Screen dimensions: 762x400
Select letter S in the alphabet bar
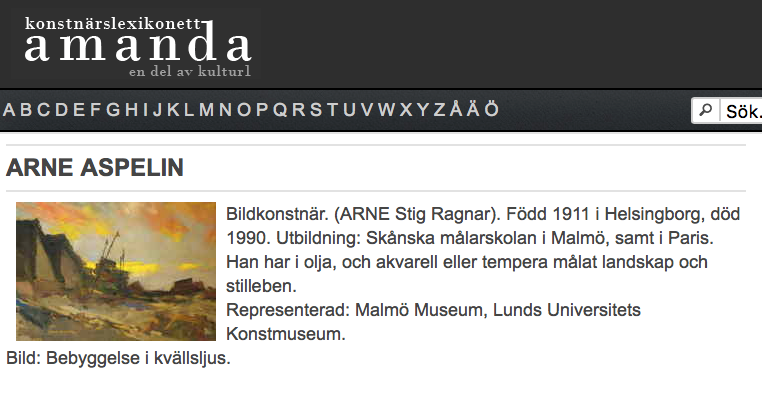[x=316, y=110]
